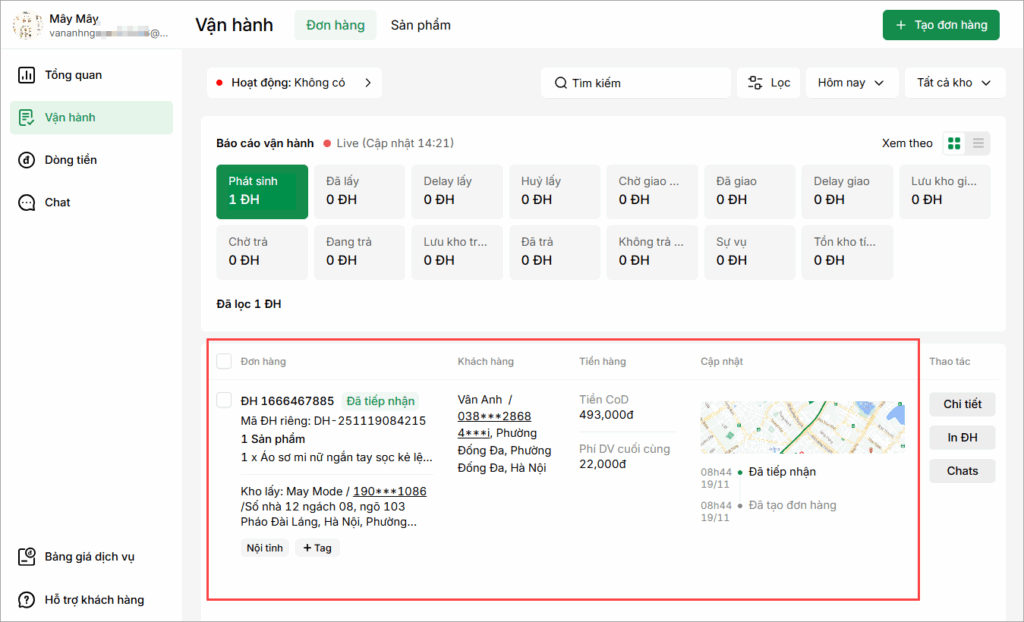Click the Lọc filter icon

(755, 83)
